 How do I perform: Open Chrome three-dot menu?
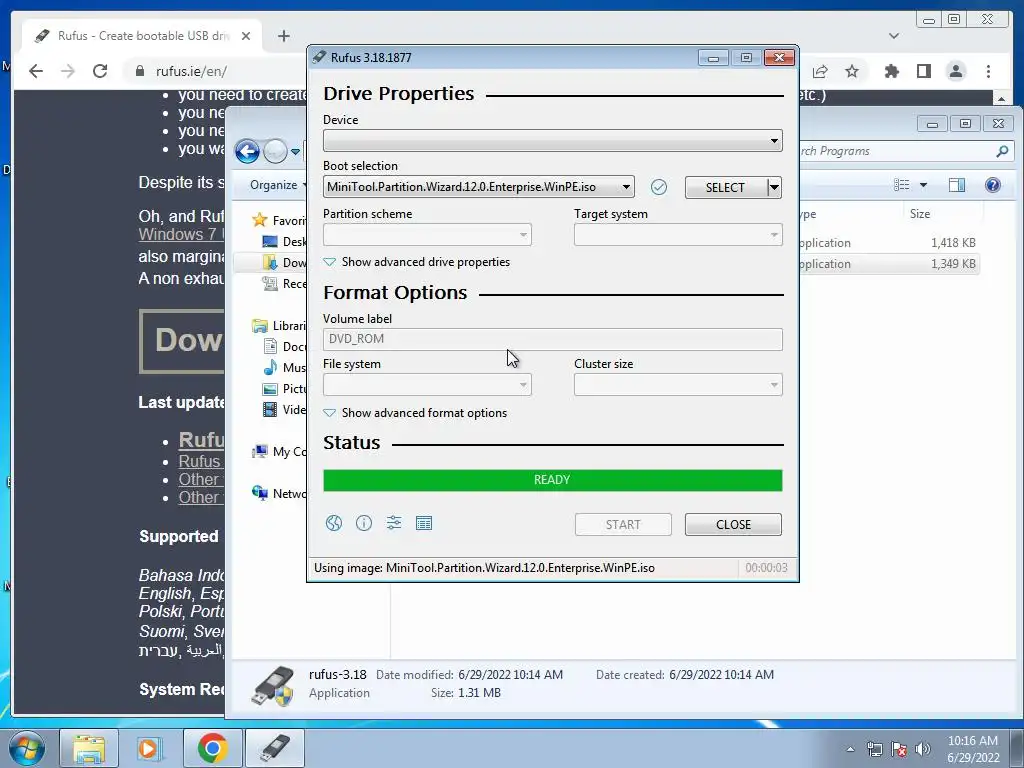(x=988, y=71)
